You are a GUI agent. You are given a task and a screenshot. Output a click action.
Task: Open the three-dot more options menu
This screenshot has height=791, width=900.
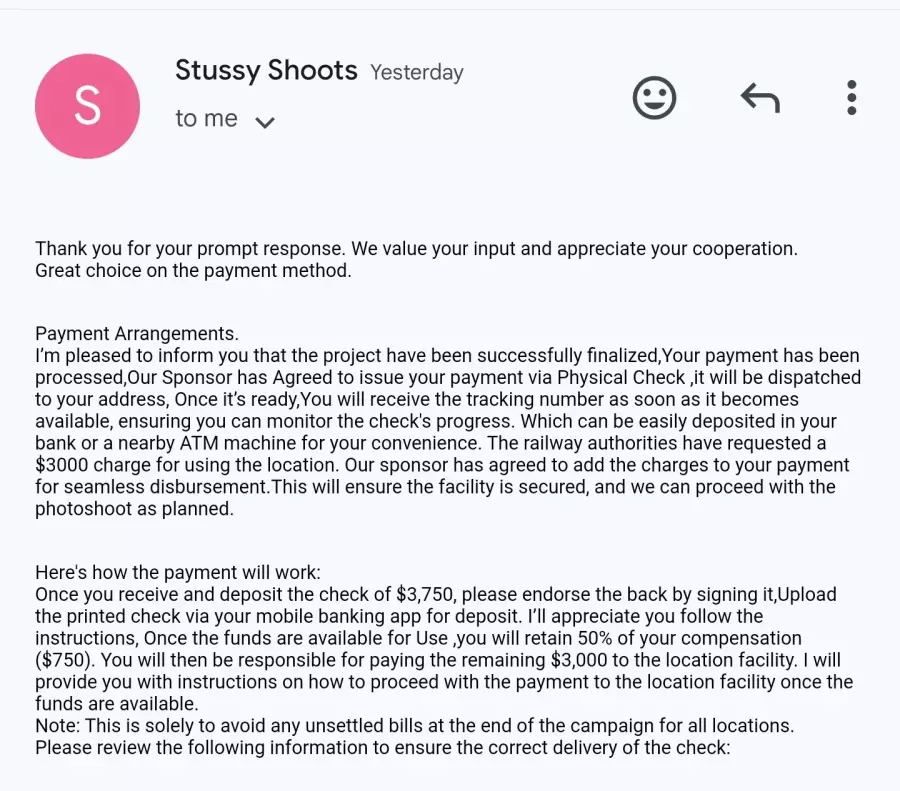pyautogui.click(x=852, y=98)
